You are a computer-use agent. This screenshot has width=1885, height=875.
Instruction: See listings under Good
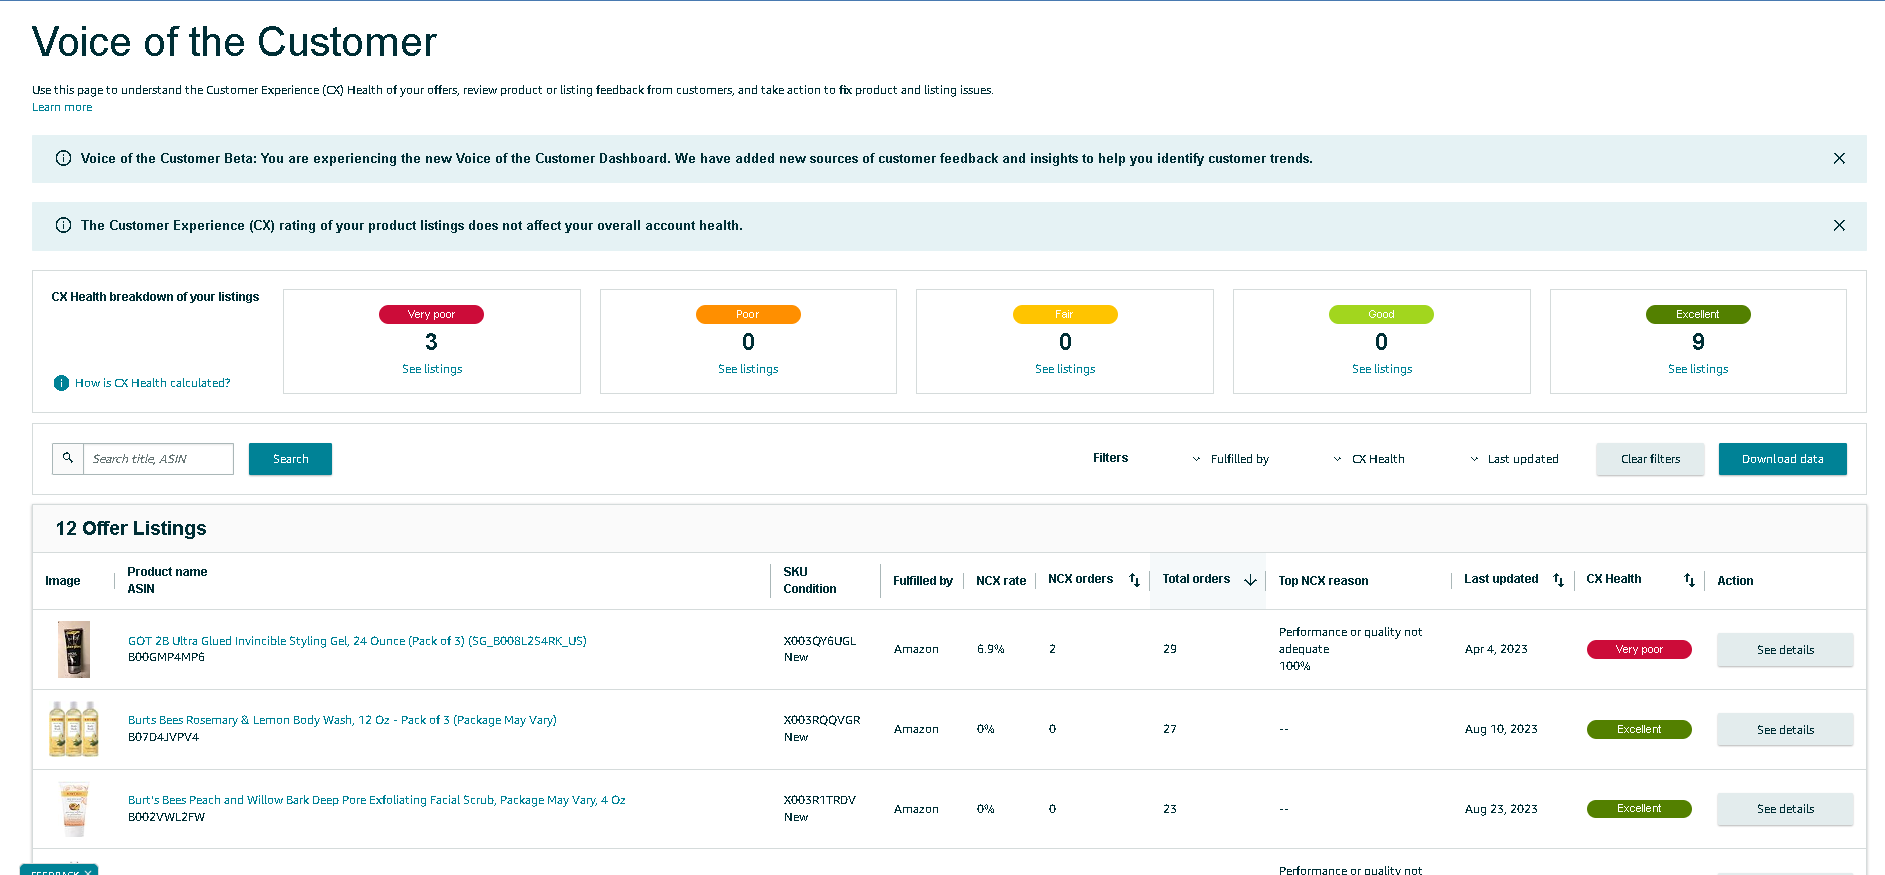(1382, 369)
